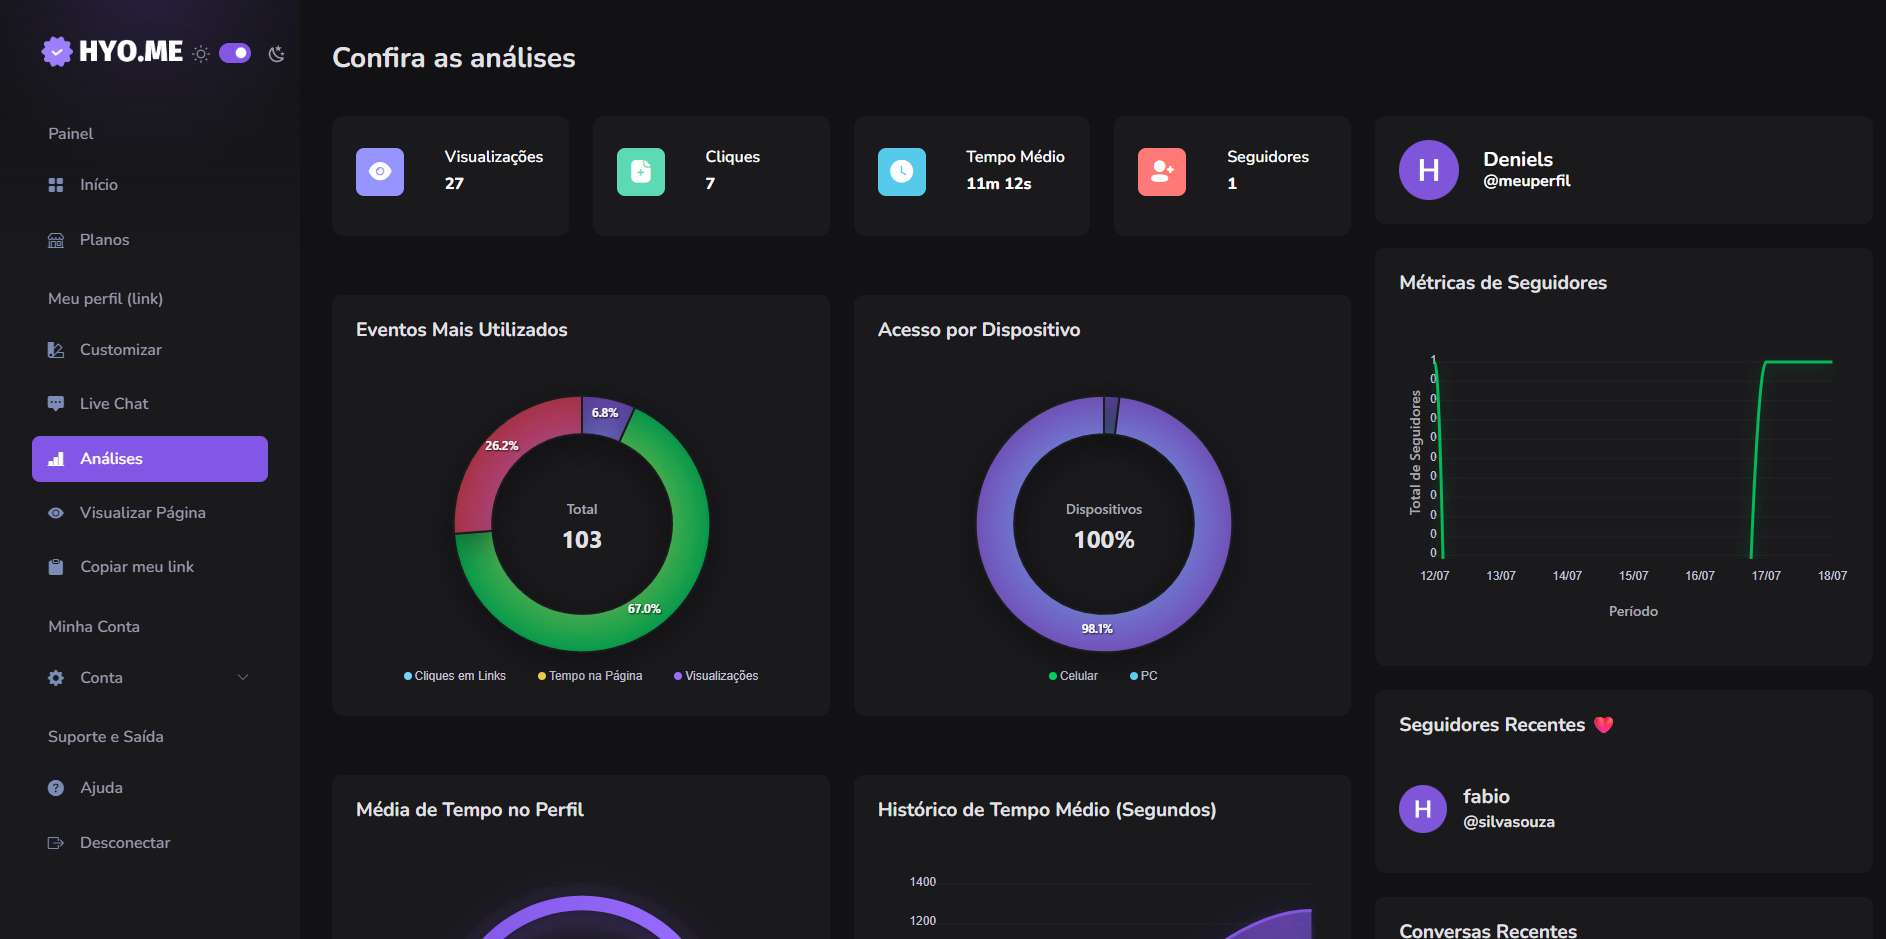Click the profile name Deniels
The image size is (1886, 939).
[x=1518, y=159]
